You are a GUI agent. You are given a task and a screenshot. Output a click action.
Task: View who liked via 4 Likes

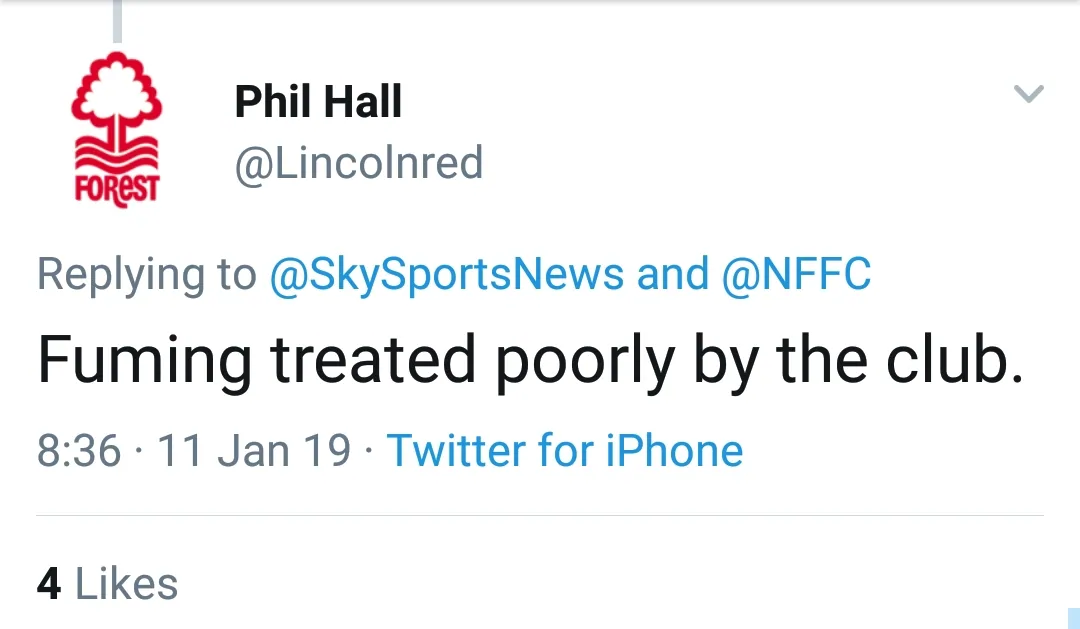click(107, 585)
